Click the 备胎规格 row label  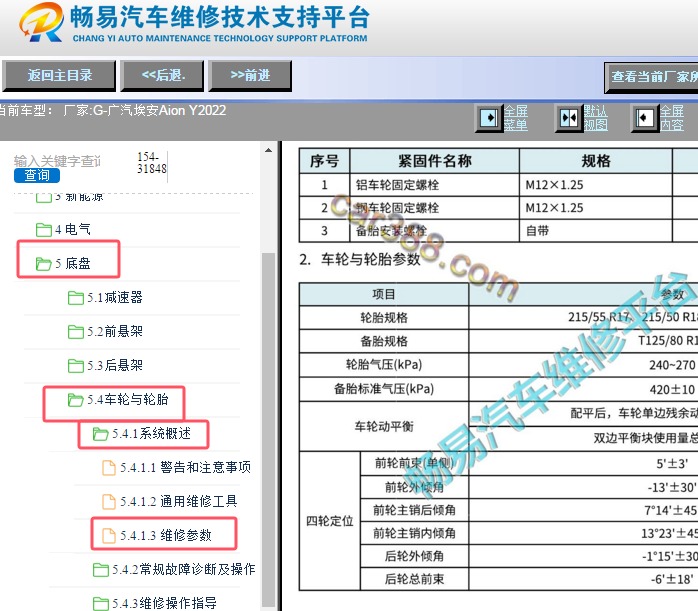tap(384, 341)
